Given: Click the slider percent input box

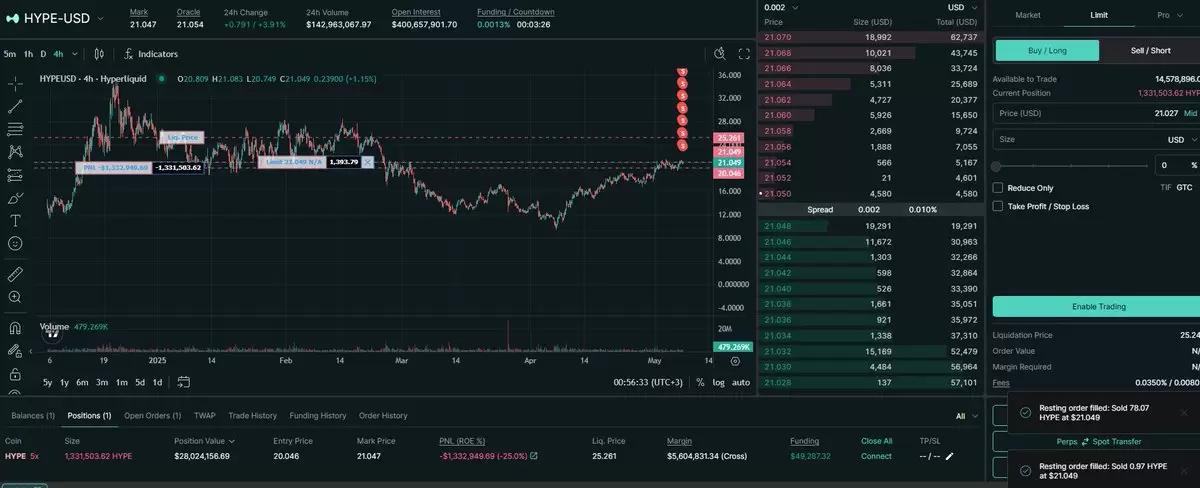Looking at the screenshot, I should pyautogui.click(x=1177, y=165).
